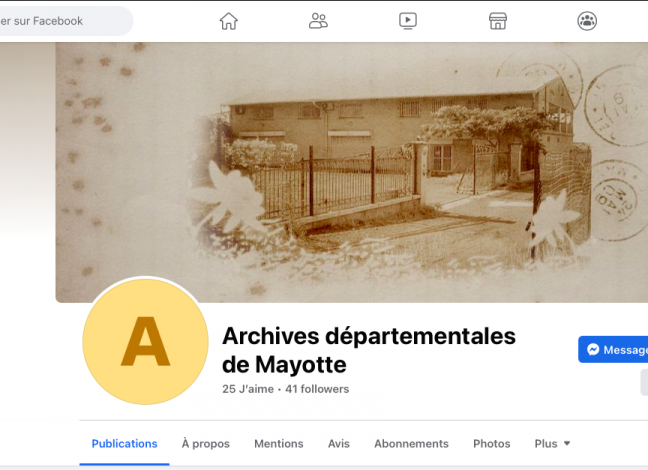Click the page title 'Archives départementales de Mayotte'
Screen dimensions: 648x470
point(369,350)
